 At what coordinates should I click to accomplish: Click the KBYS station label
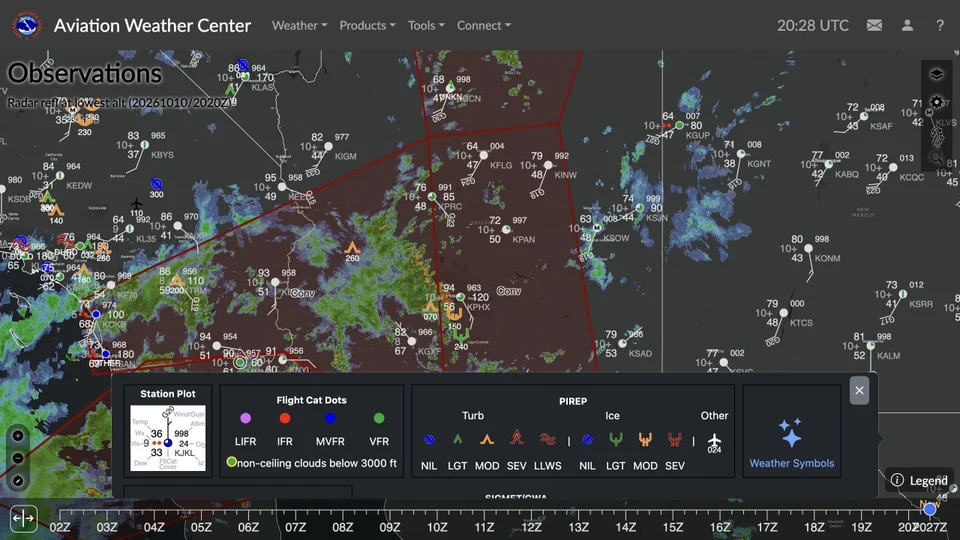(162, 155)
